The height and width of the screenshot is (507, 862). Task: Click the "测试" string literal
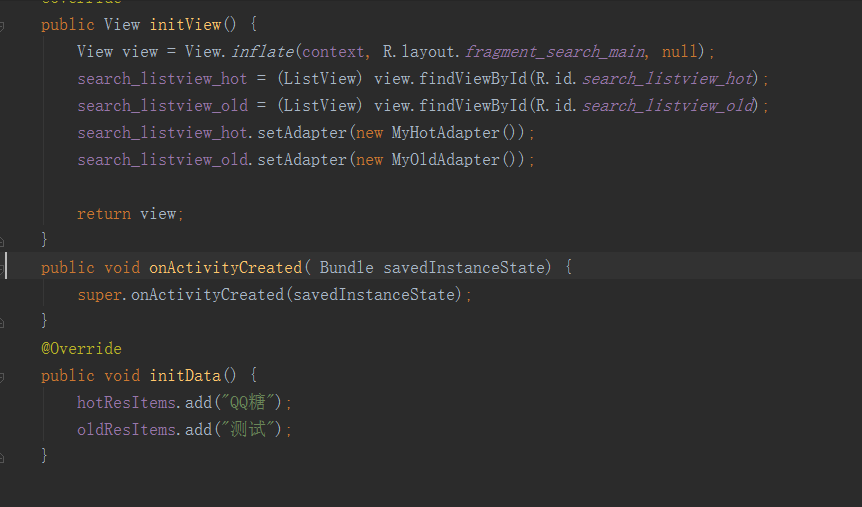(247, 429)
